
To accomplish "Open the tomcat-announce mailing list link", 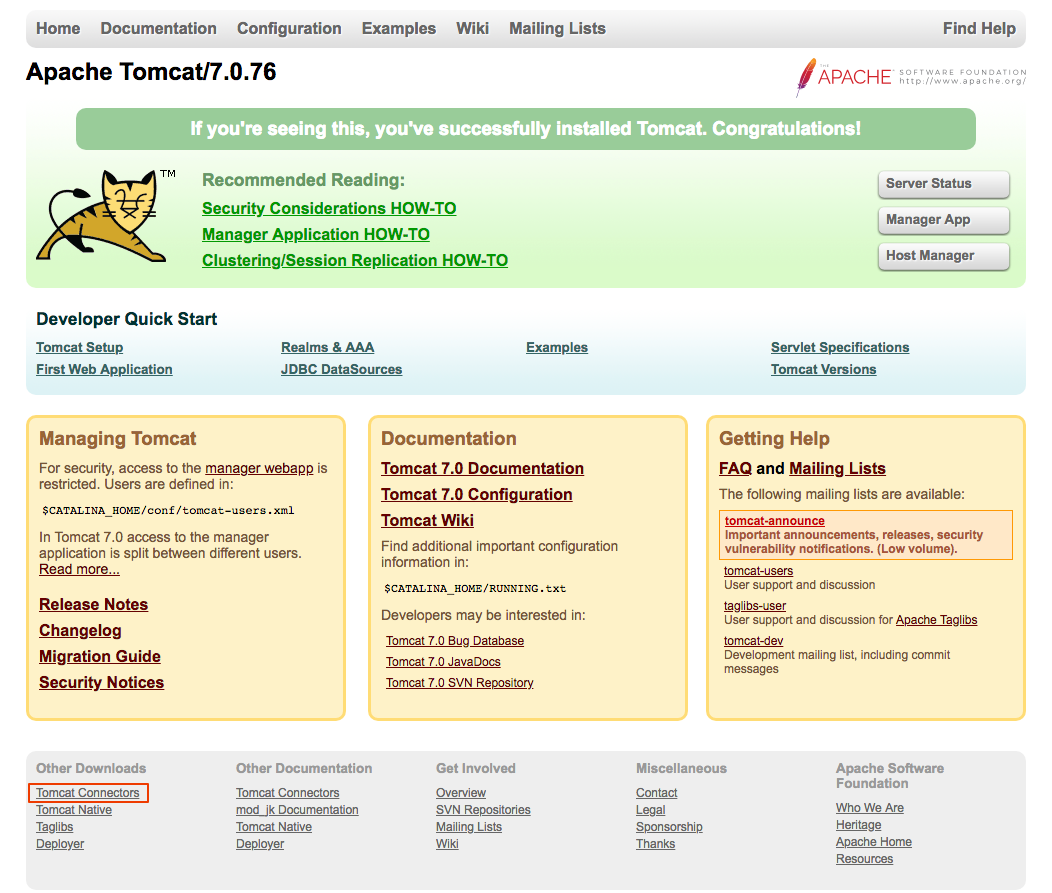I will (x=774, y=521).
